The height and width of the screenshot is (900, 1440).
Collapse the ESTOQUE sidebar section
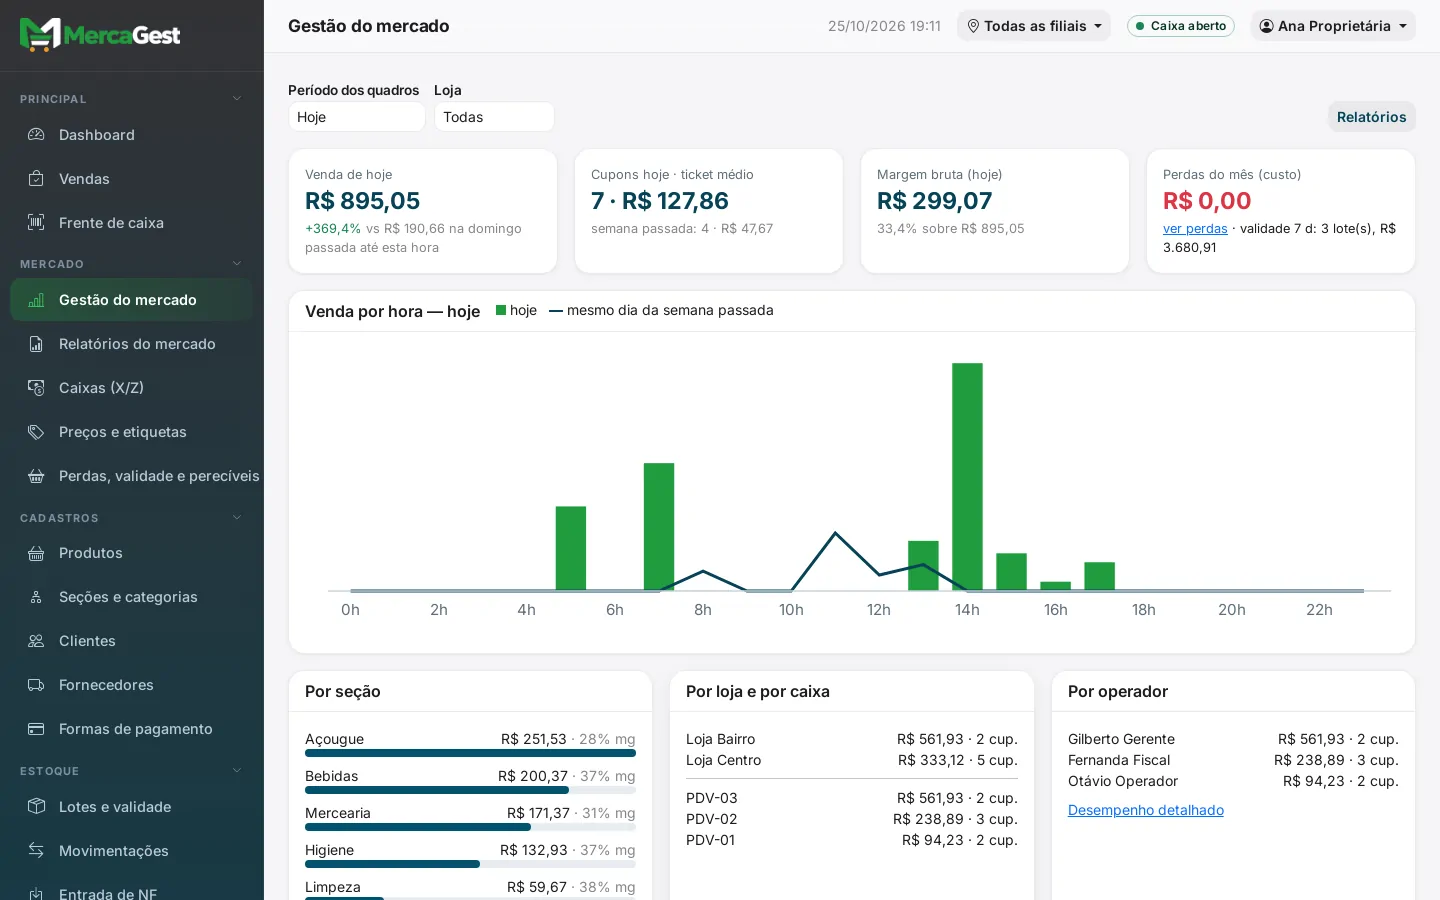pos(237,771)
